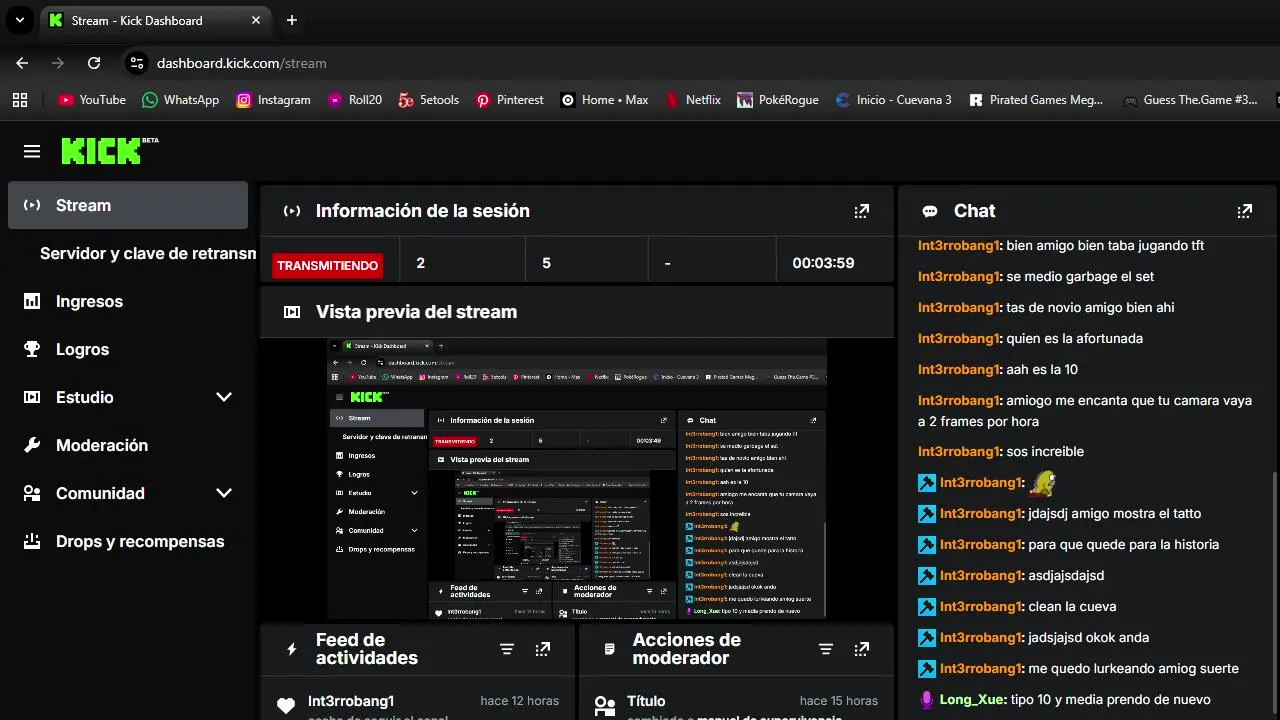Open filter options for Feed de actividades
Image resolution: width=1280 pixels, height=720 pixels.
pyautogui.click(x=507, y=649)
